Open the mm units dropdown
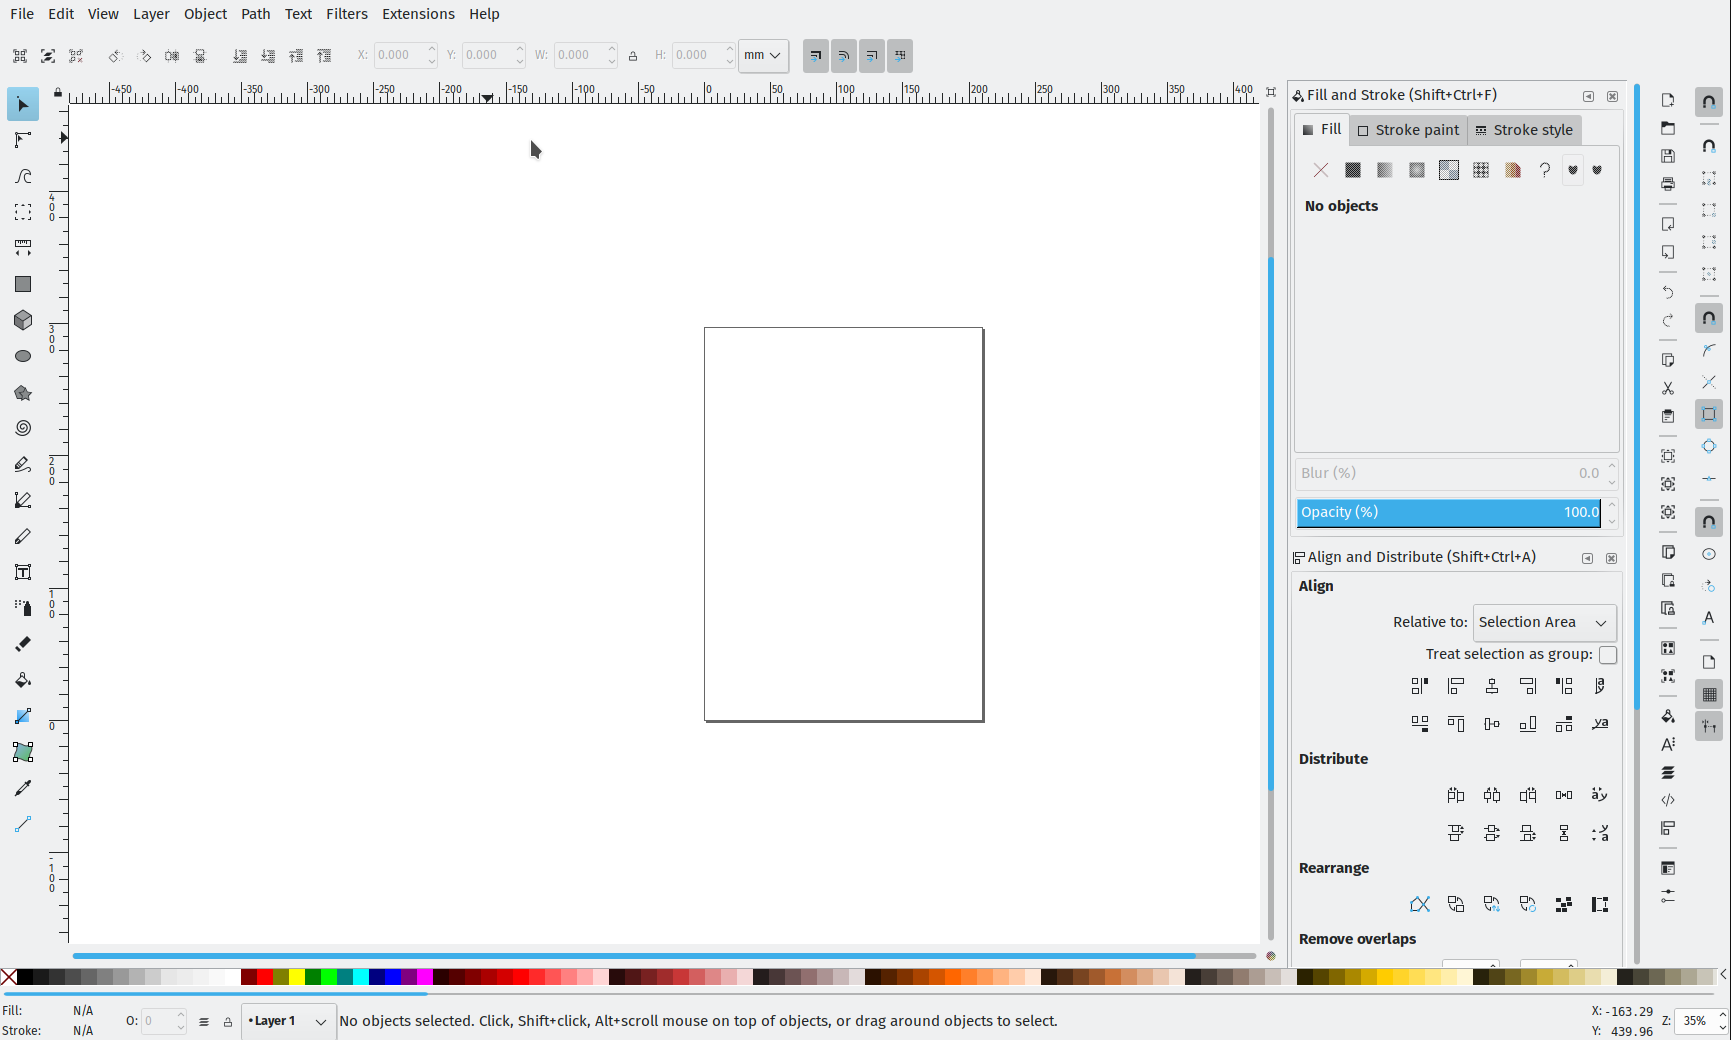The width and height of the screenshot is (1731, 1040). tap(763, 56)
